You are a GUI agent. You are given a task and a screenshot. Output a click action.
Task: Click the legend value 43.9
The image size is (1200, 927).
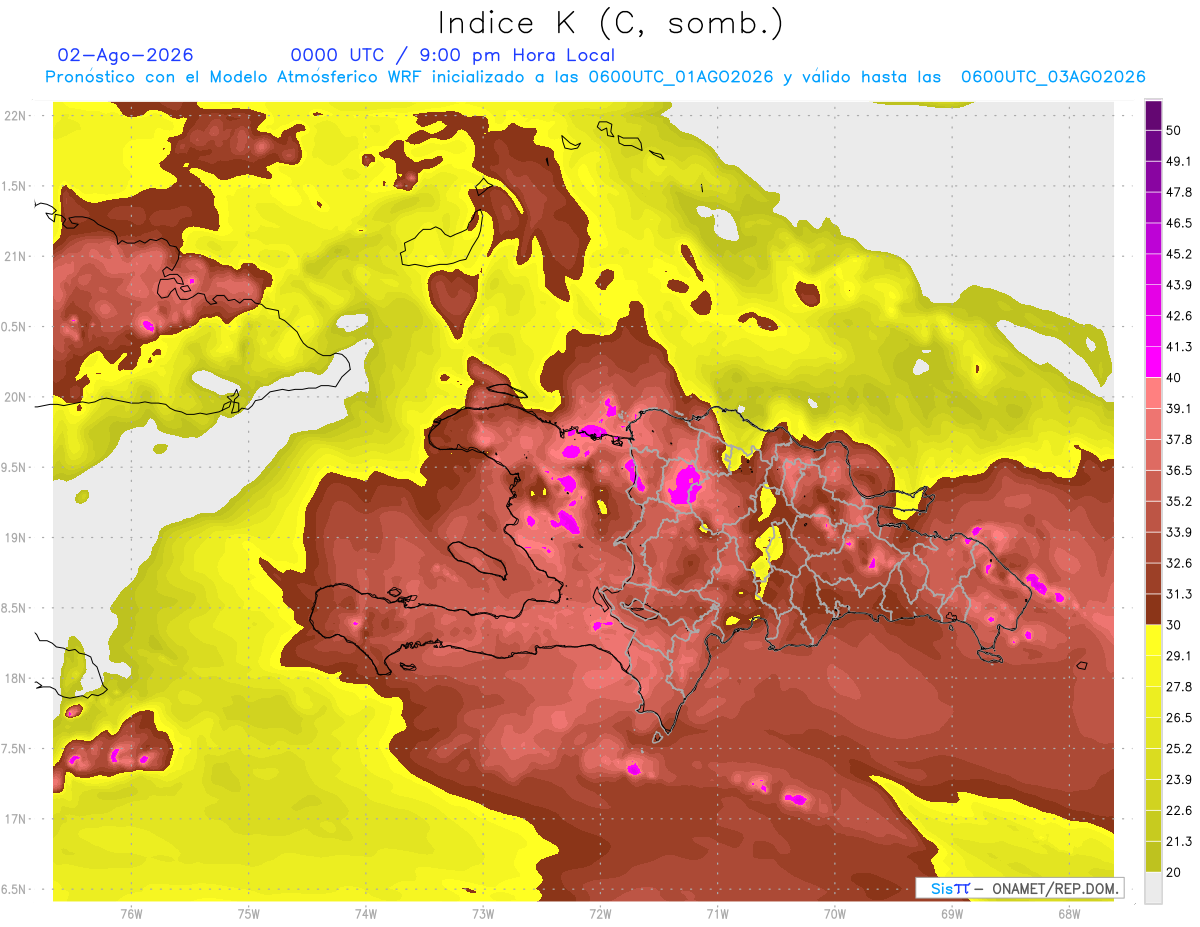pyautogui.click(x=1179, y=285)
